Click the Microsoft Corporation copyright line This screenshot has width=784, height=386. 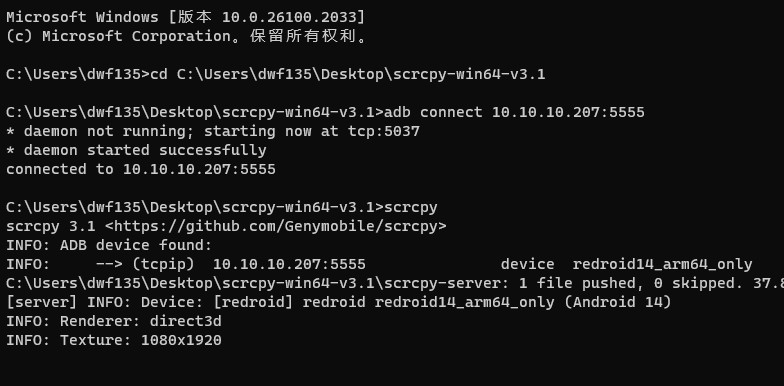coord(188,36)
